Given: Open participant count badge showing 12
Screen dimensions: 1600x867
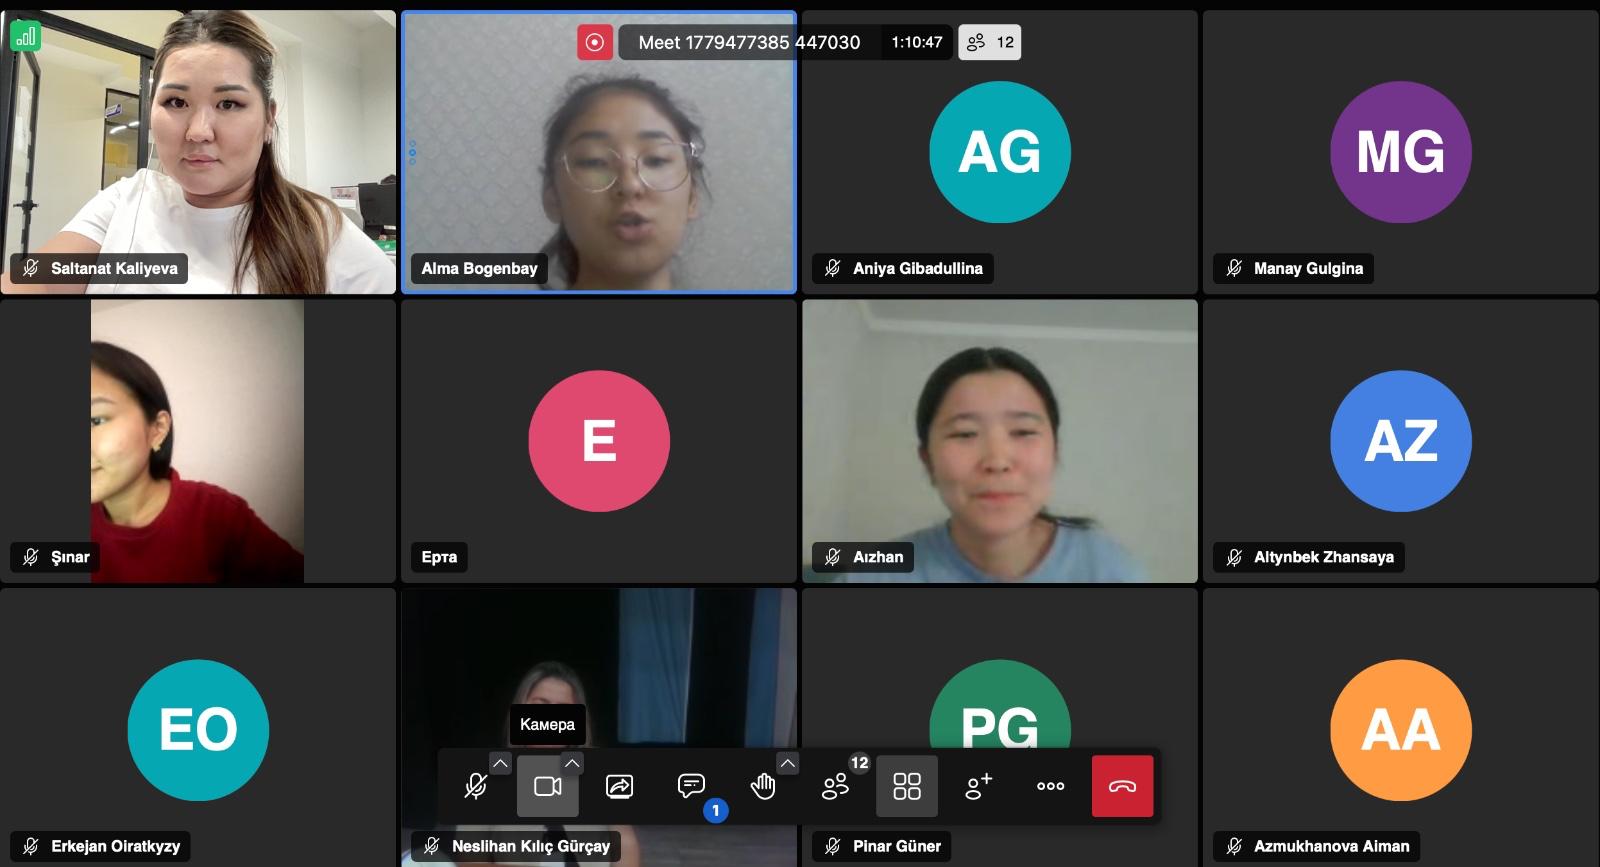Looking at the screenshot, I should [990, 42].
